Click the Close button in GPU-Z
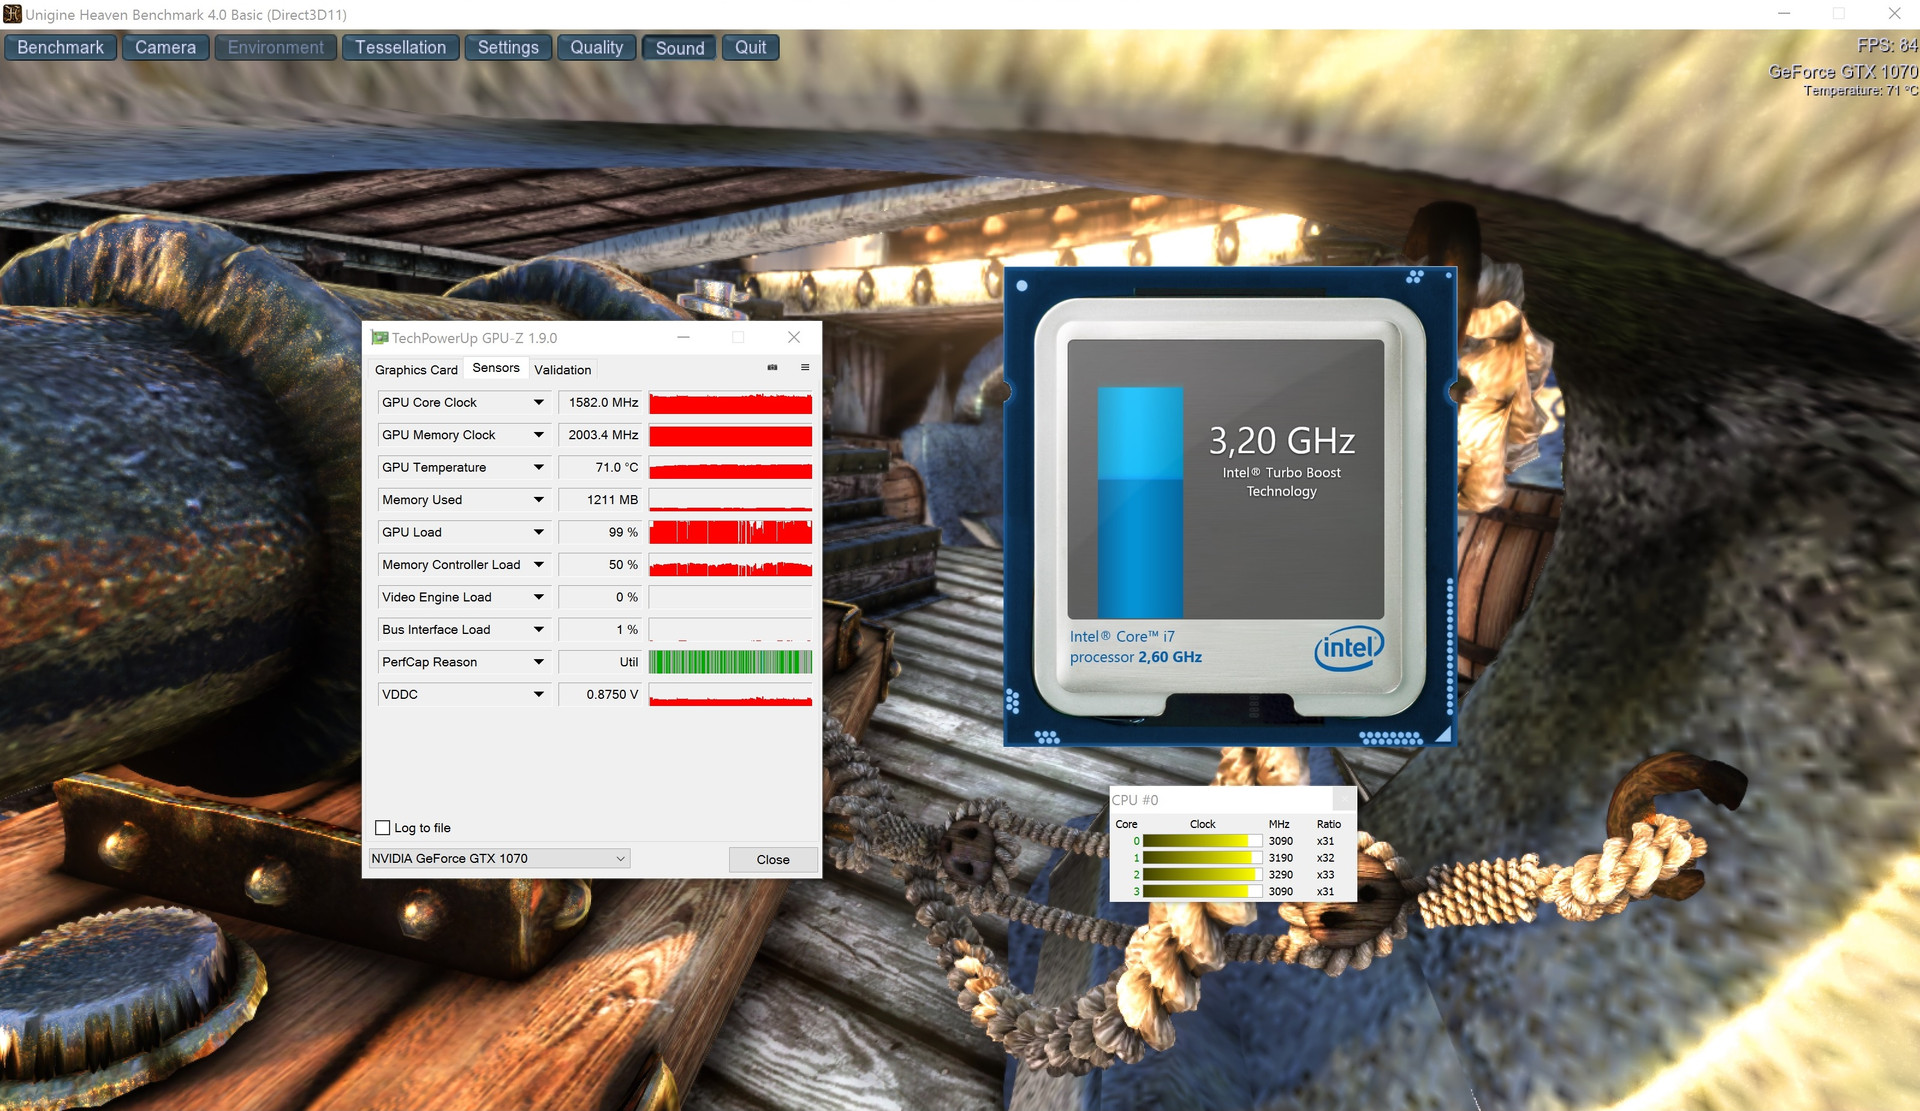The width and height of the screenshot is (1920, 1111). [773, 860]
